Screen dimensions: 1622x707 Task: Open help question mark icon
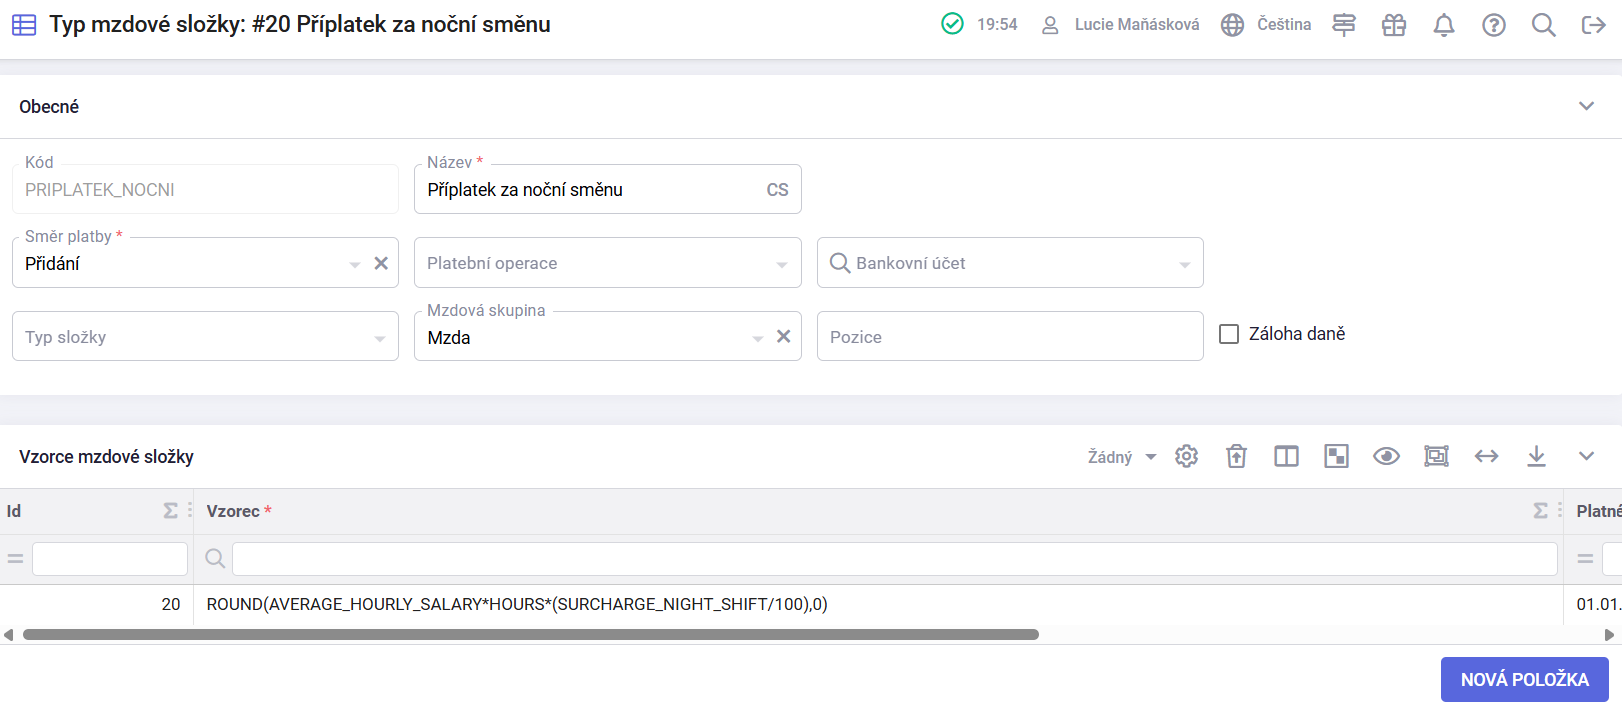tap(1494, 25)
